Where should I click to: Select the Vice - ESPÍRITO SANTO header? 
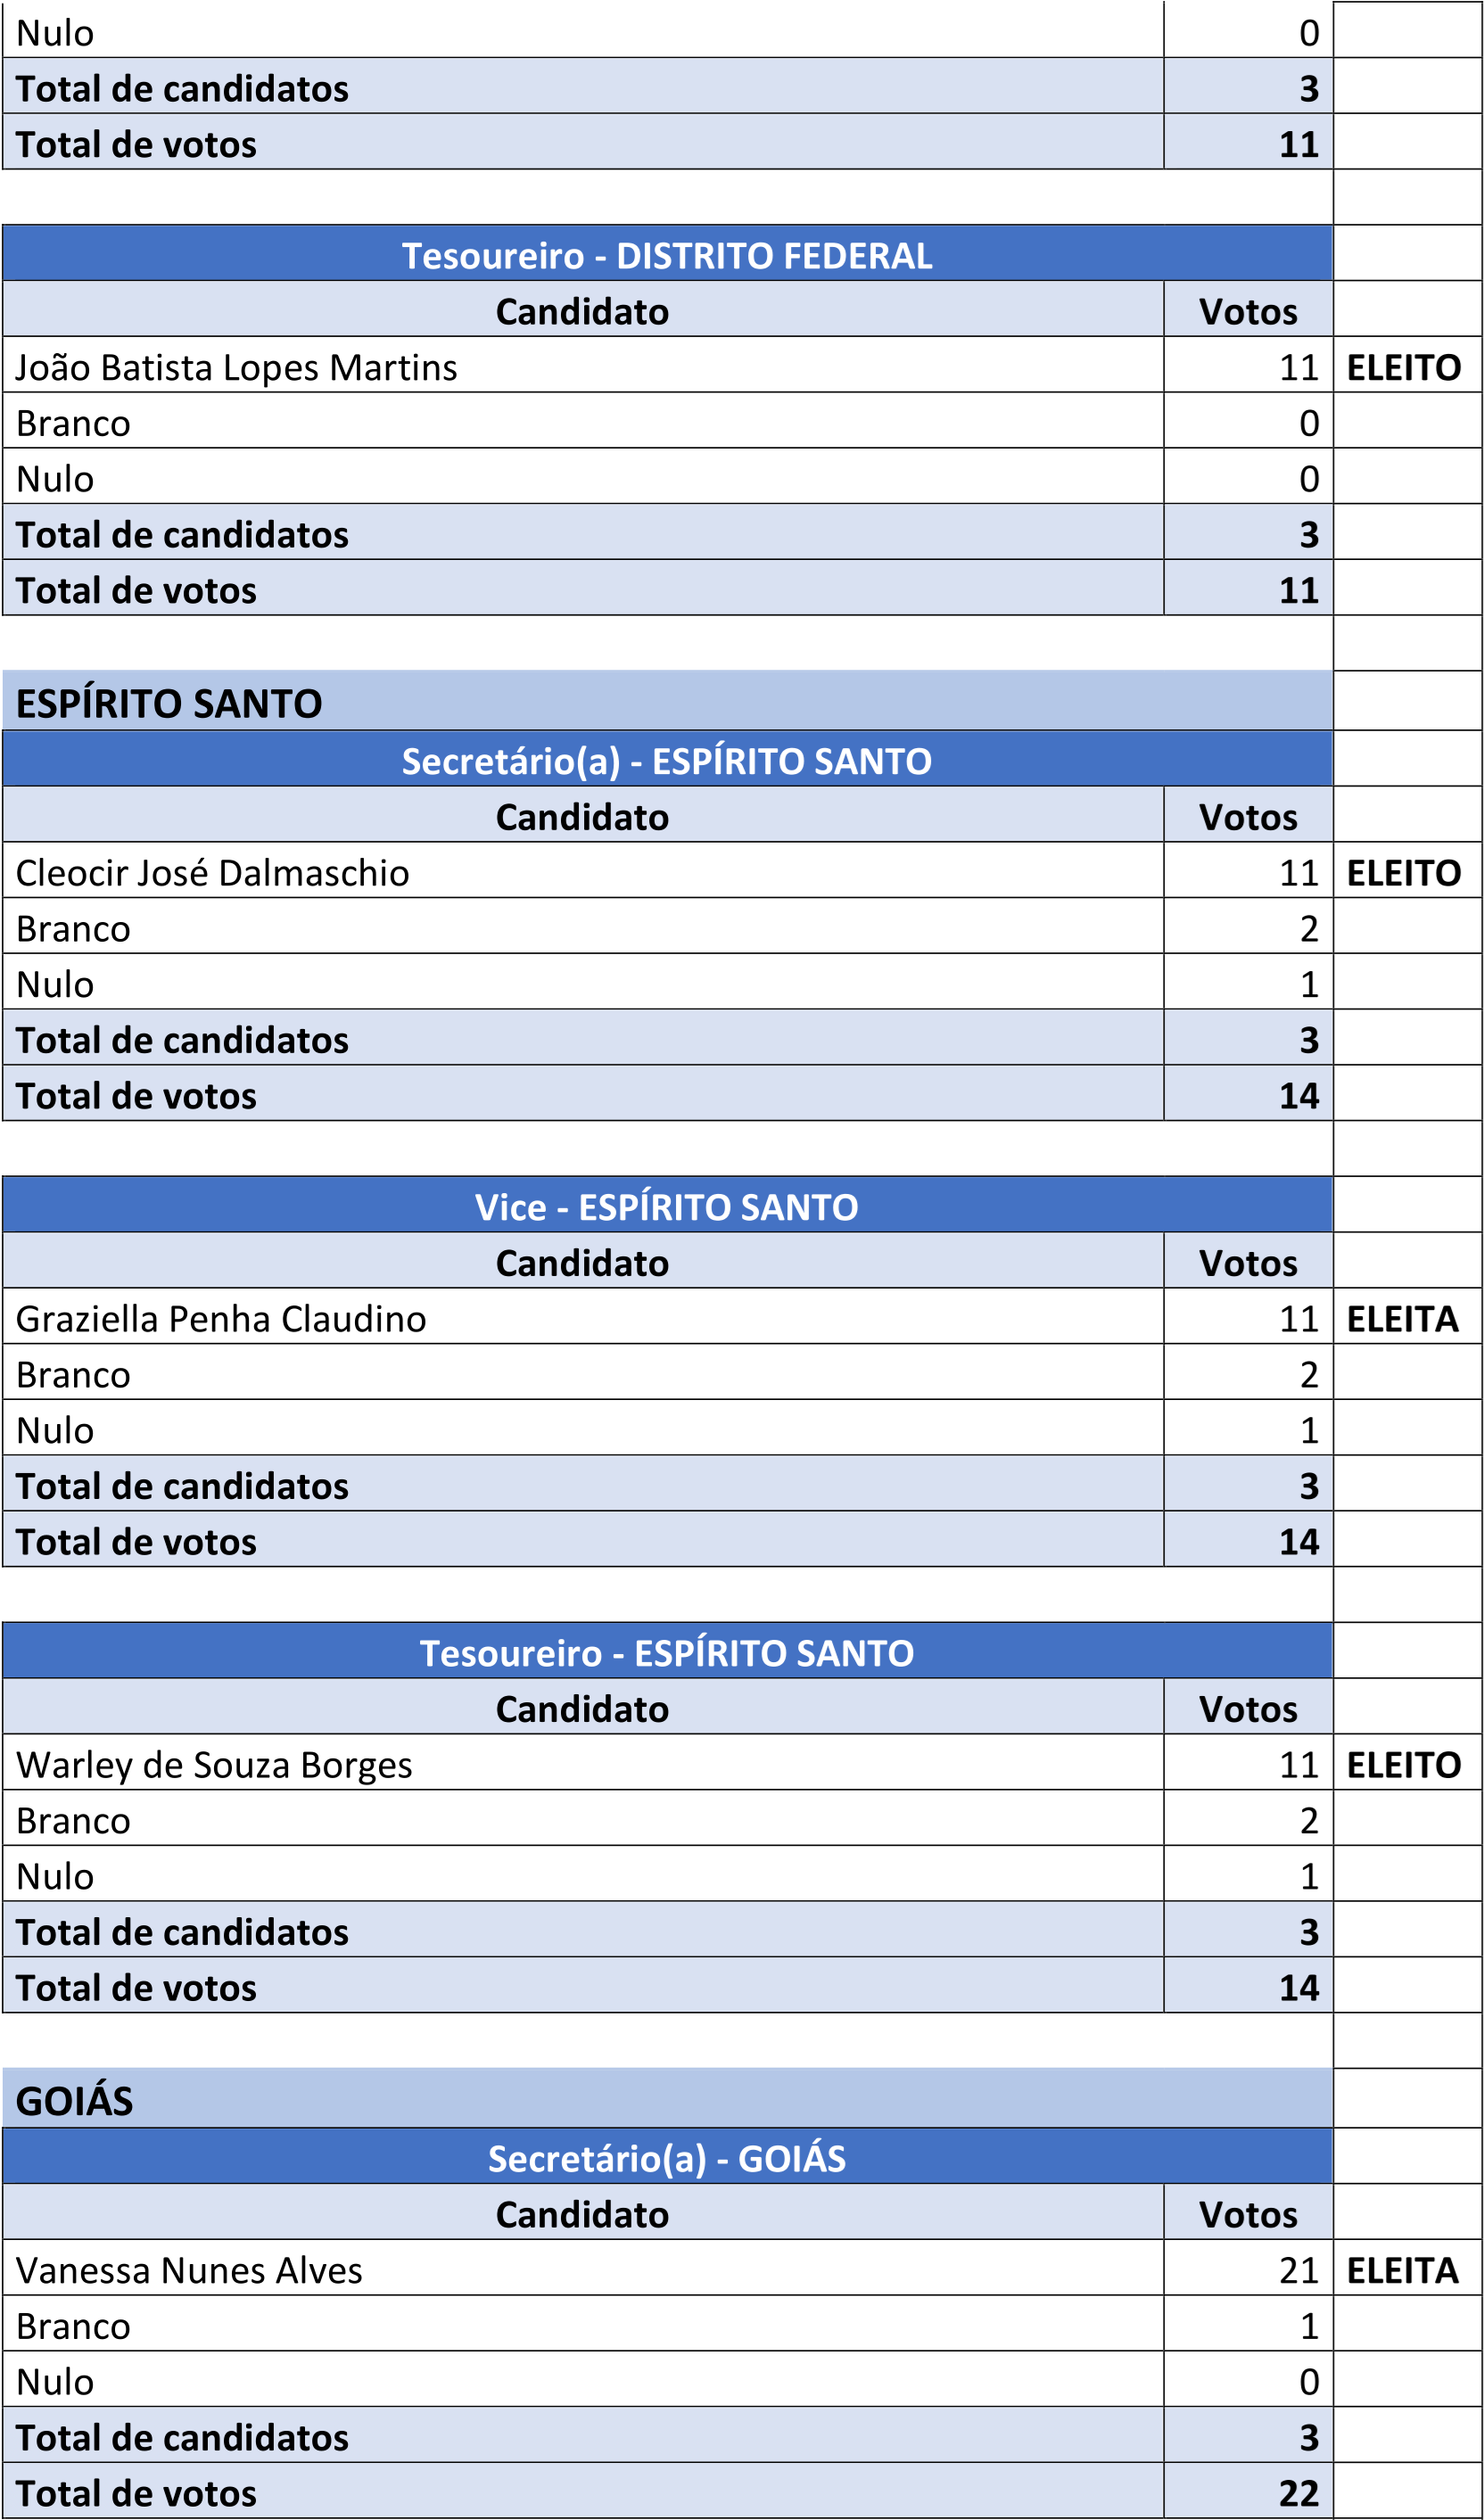coord(667,1208)
